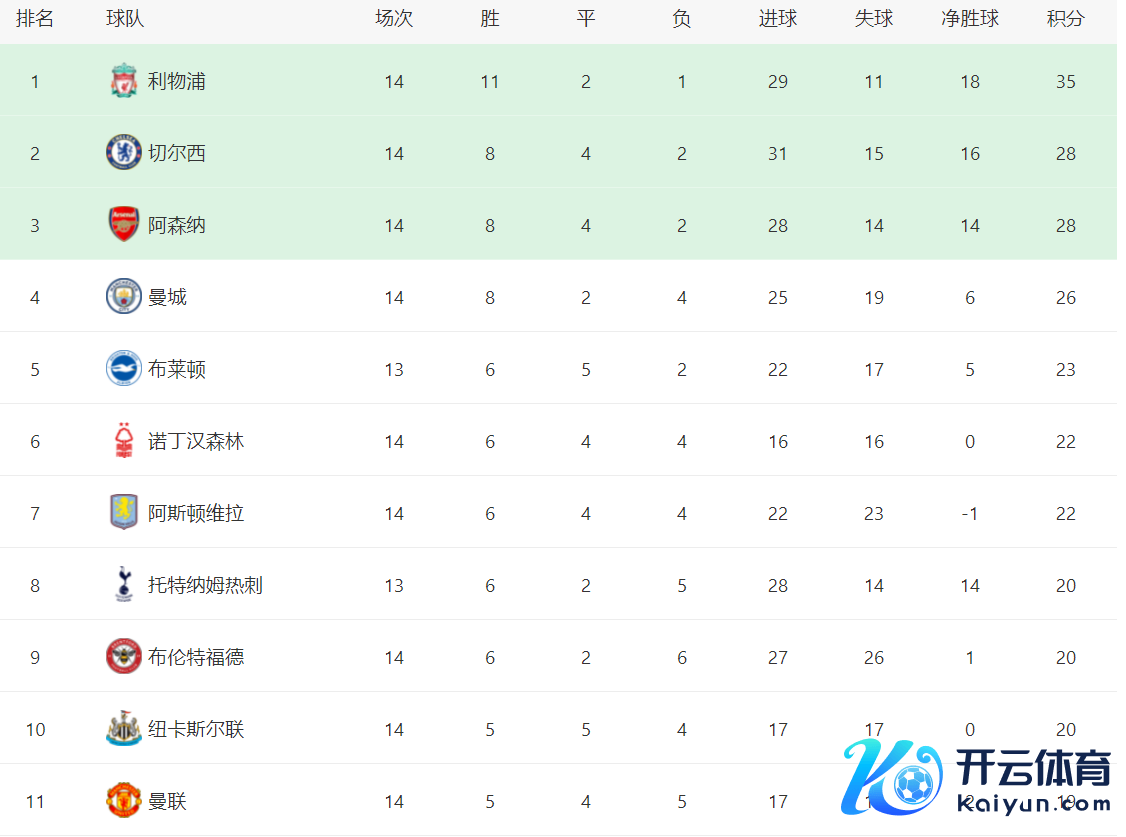Select the 布伦特福德 team name
The width and height of the screenshot is (1126, 837).
[196, 658]
